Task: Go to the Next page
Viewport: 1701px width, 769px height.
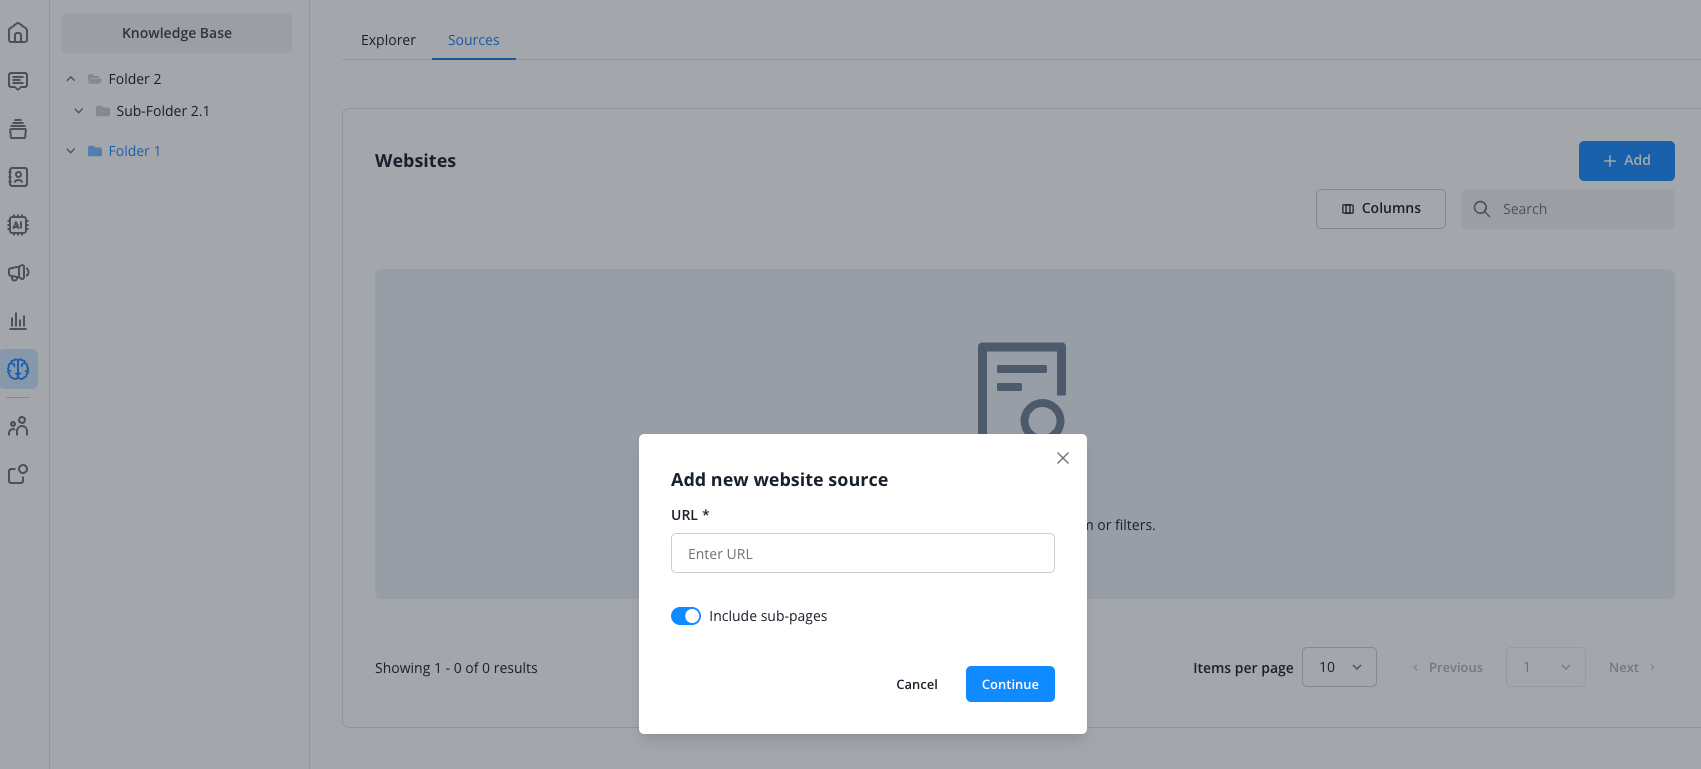Action: click(1632, 668)
